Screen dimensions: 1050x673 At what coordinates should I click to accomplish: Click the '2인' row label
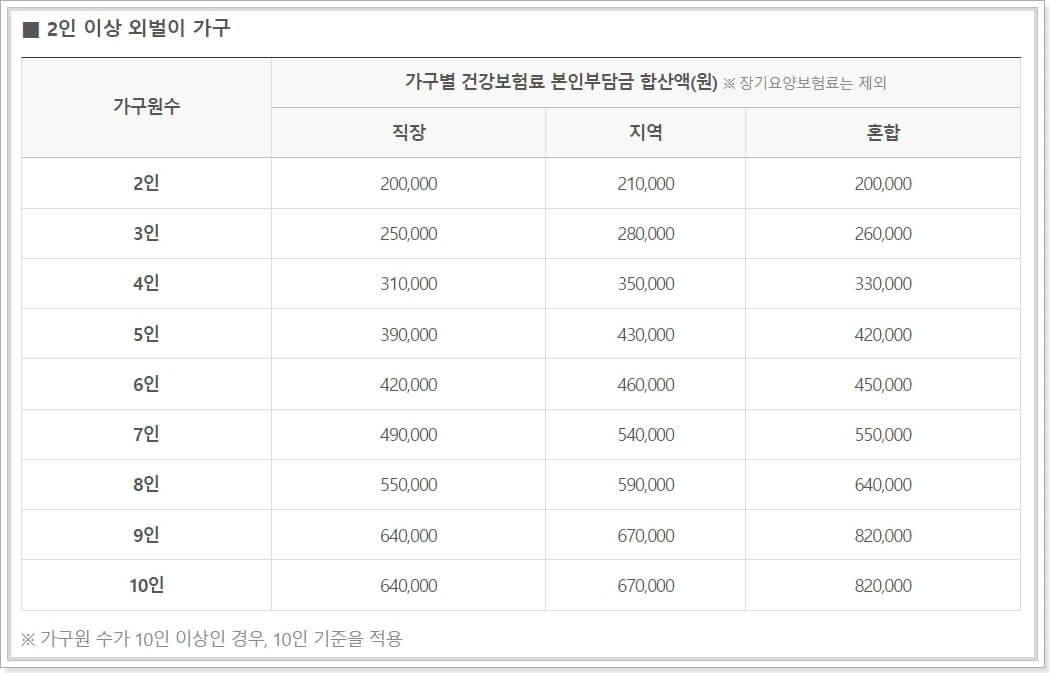tap(147, 183)
